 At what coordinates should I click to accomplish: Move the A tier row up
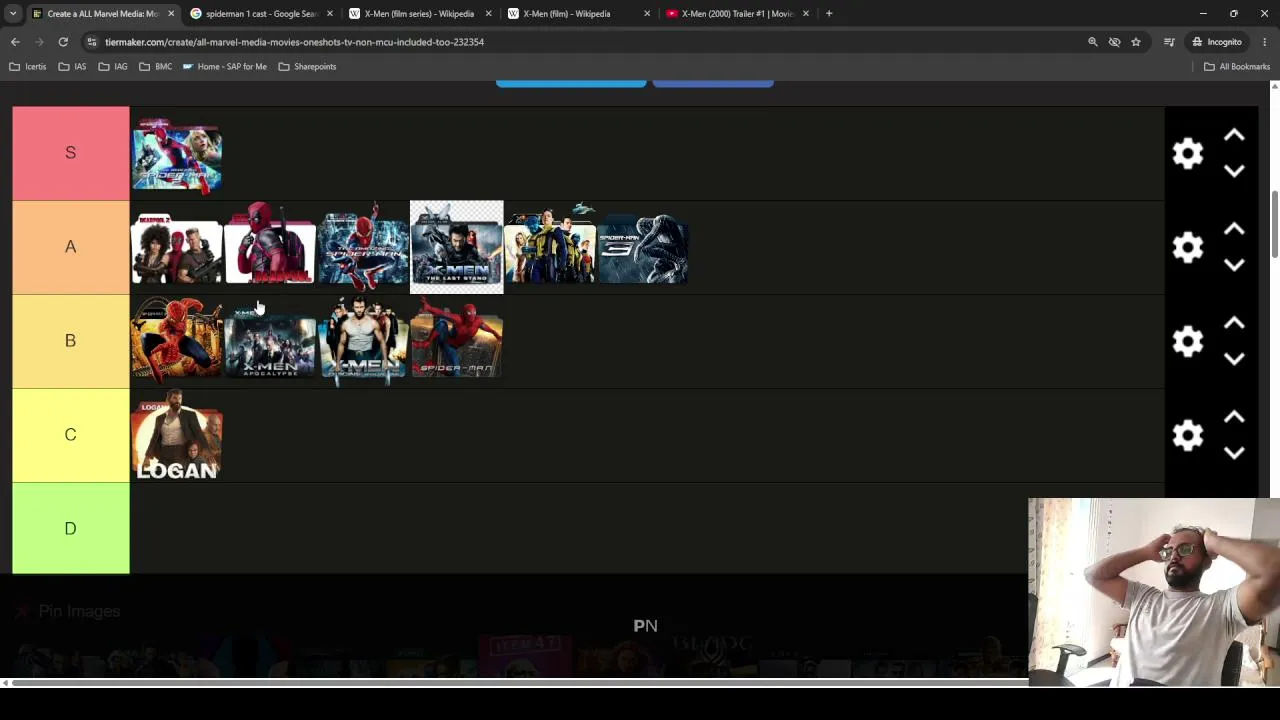pos(1234,229)
